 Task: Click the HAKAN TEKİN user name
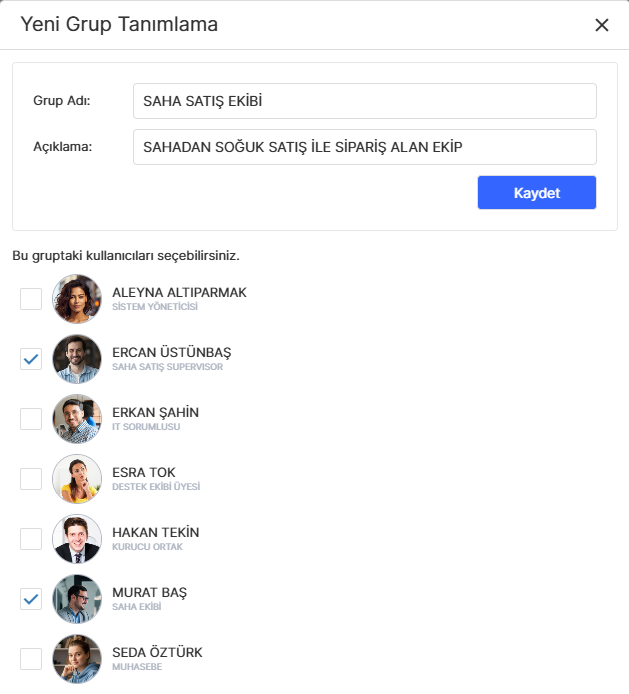point(158,532)
